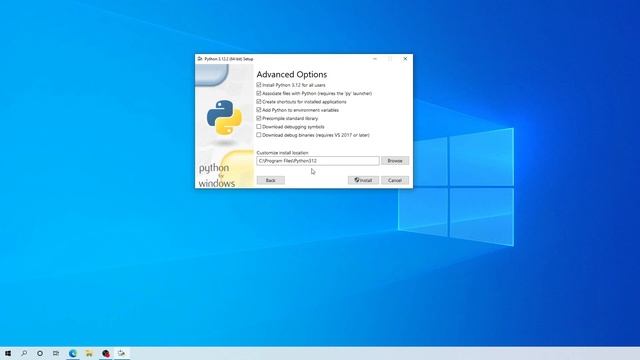Click the Browse button
Screen dimensions: 640x360
point(395,161)
